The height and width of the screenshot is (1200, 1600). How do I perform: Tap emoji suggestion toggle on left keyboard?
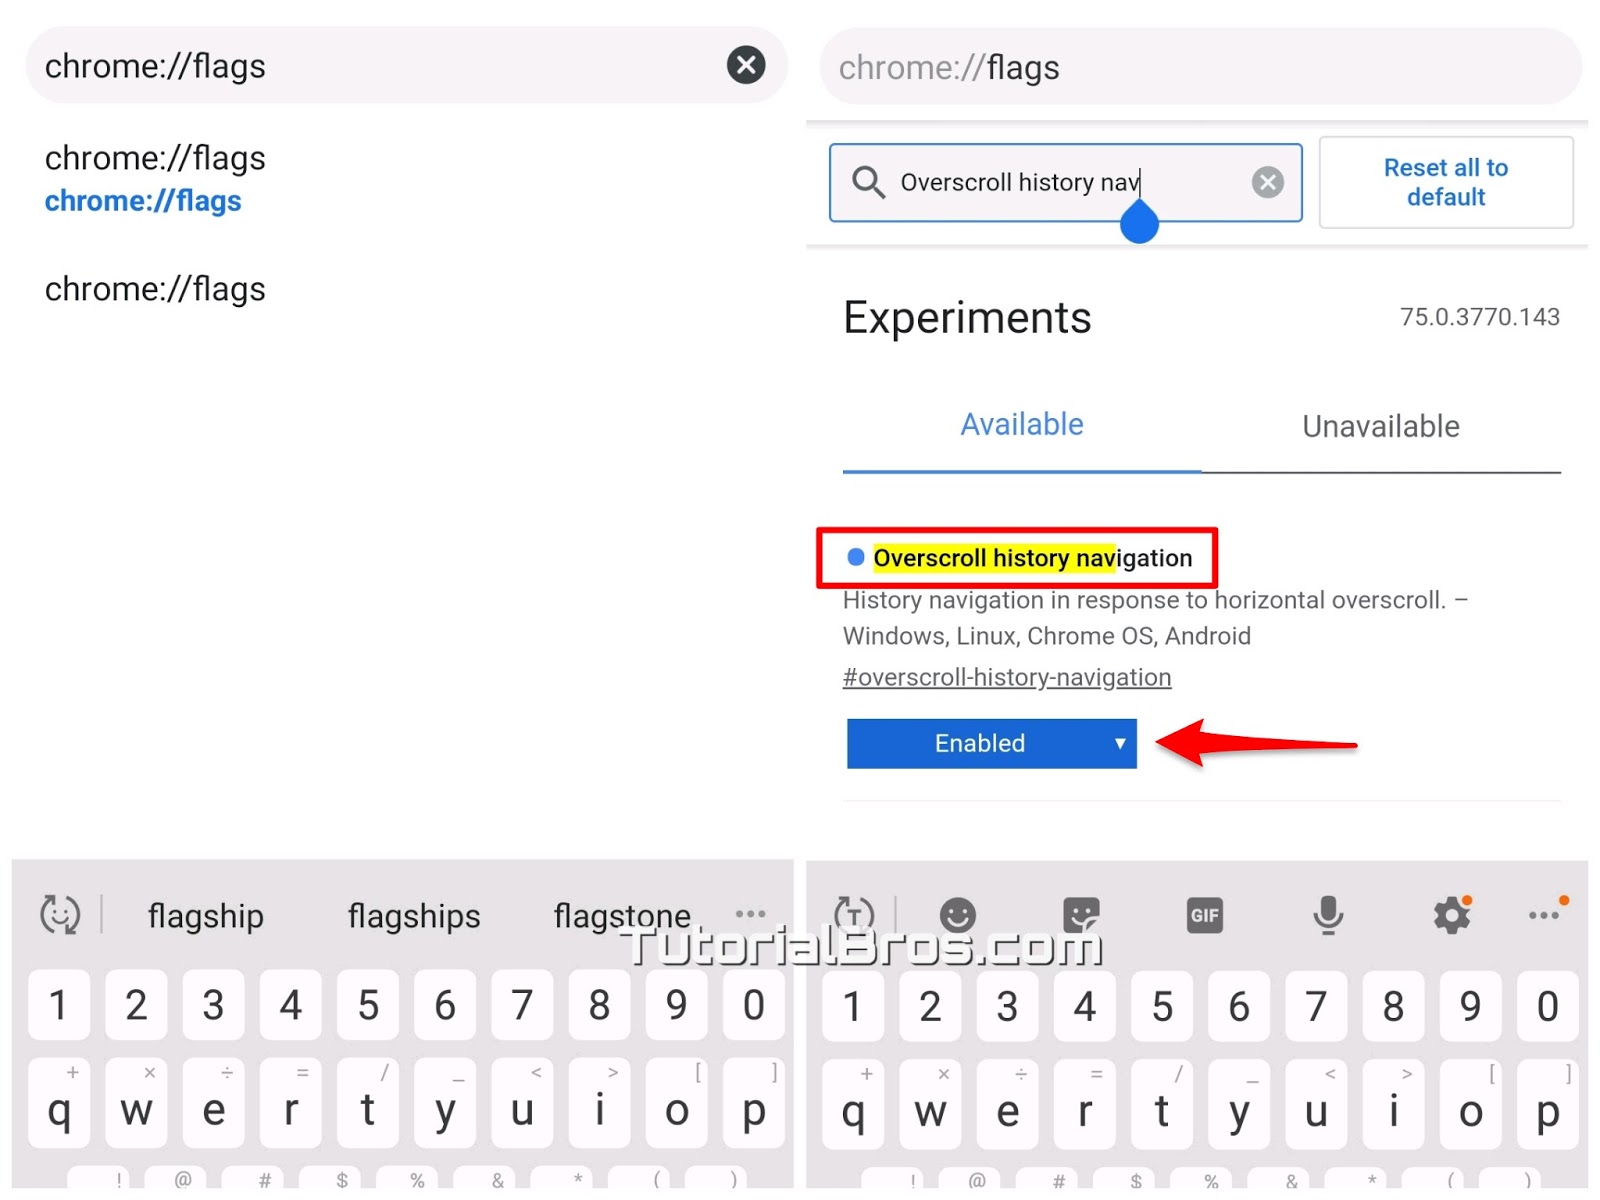[60, 915]
